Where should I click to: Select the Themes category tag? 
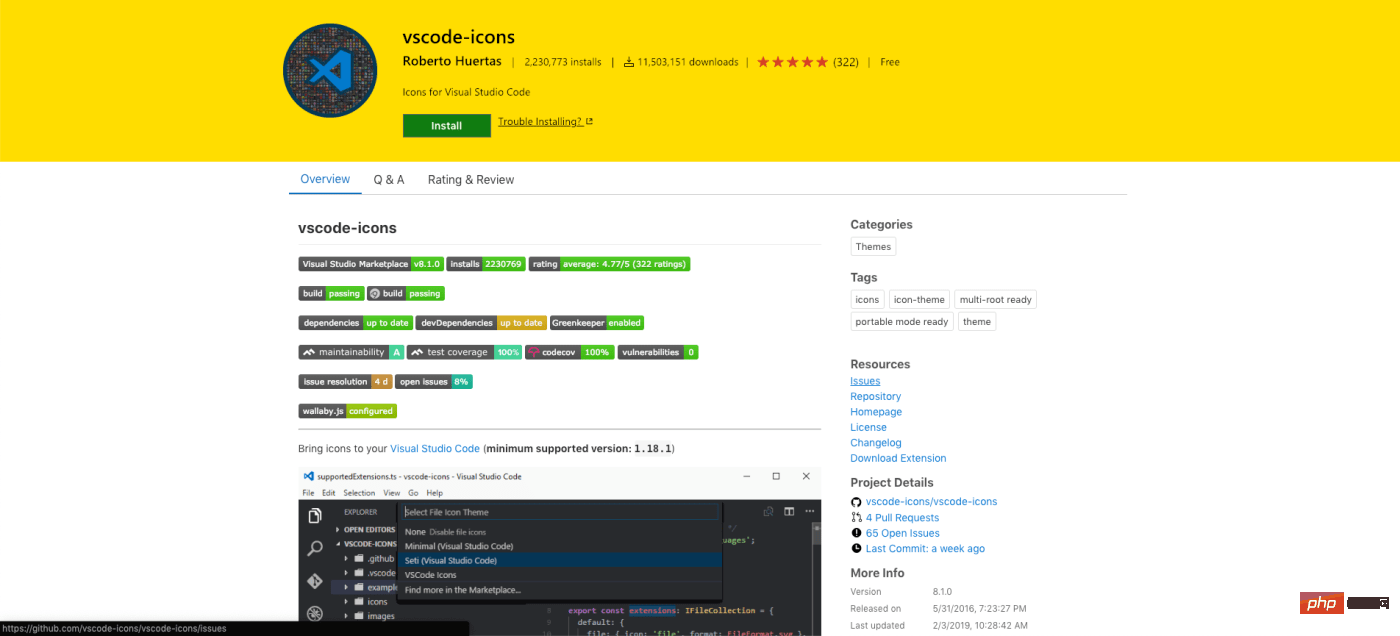pyautogui.click(x=873, y=247)
